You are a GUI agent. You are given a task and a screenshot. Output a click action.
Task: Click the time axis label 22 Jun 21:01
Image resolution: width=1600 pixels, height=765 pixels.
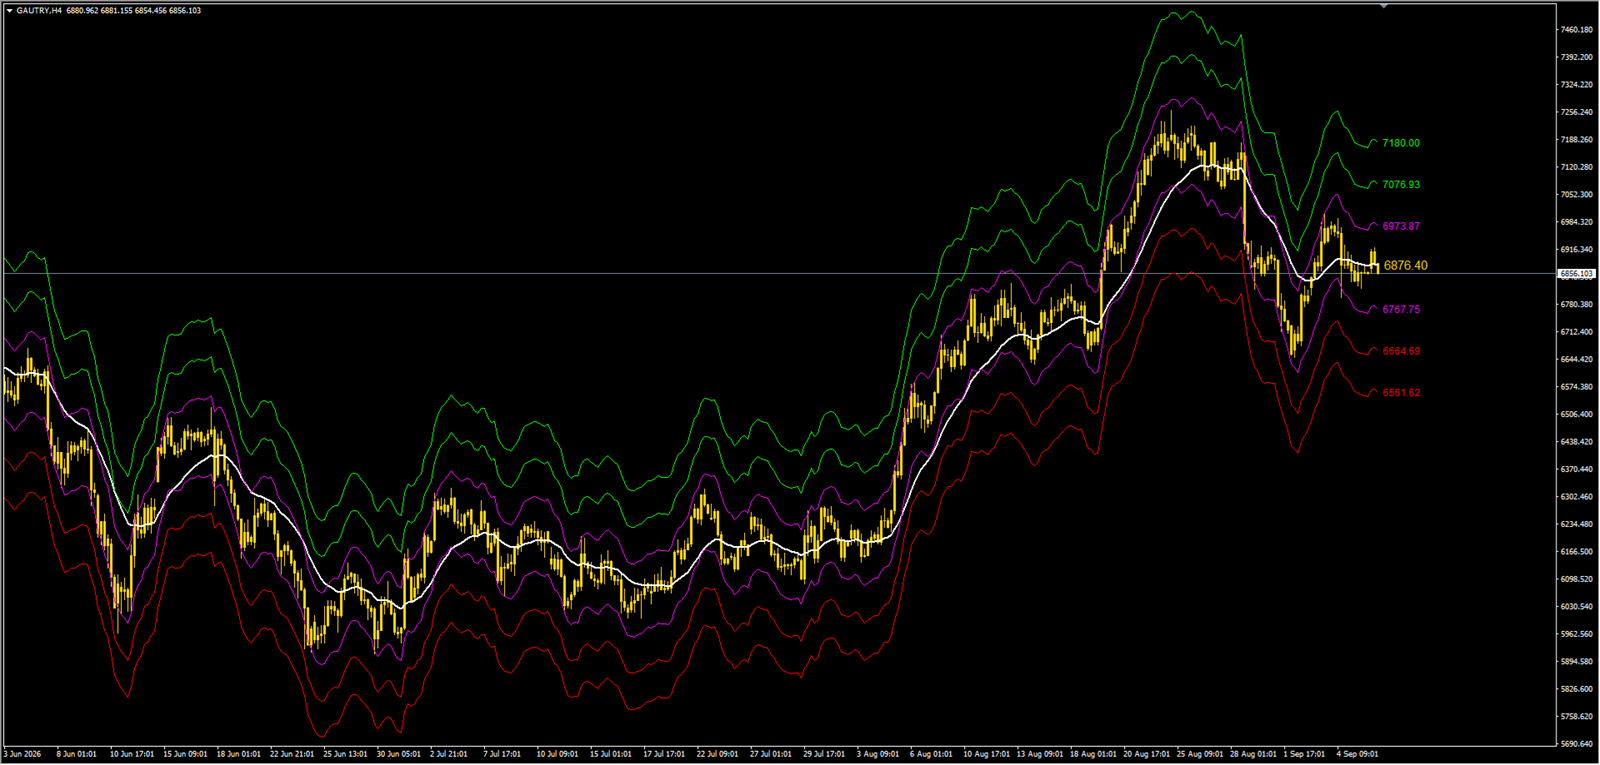click(292, 754)
